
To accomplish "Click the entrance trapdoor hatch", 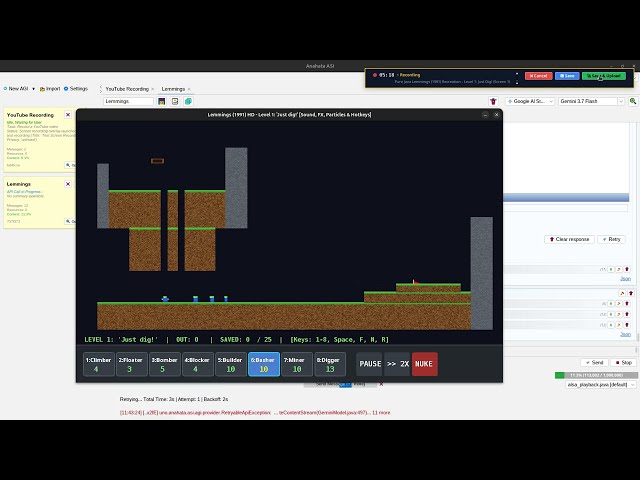I will point(158,161).
